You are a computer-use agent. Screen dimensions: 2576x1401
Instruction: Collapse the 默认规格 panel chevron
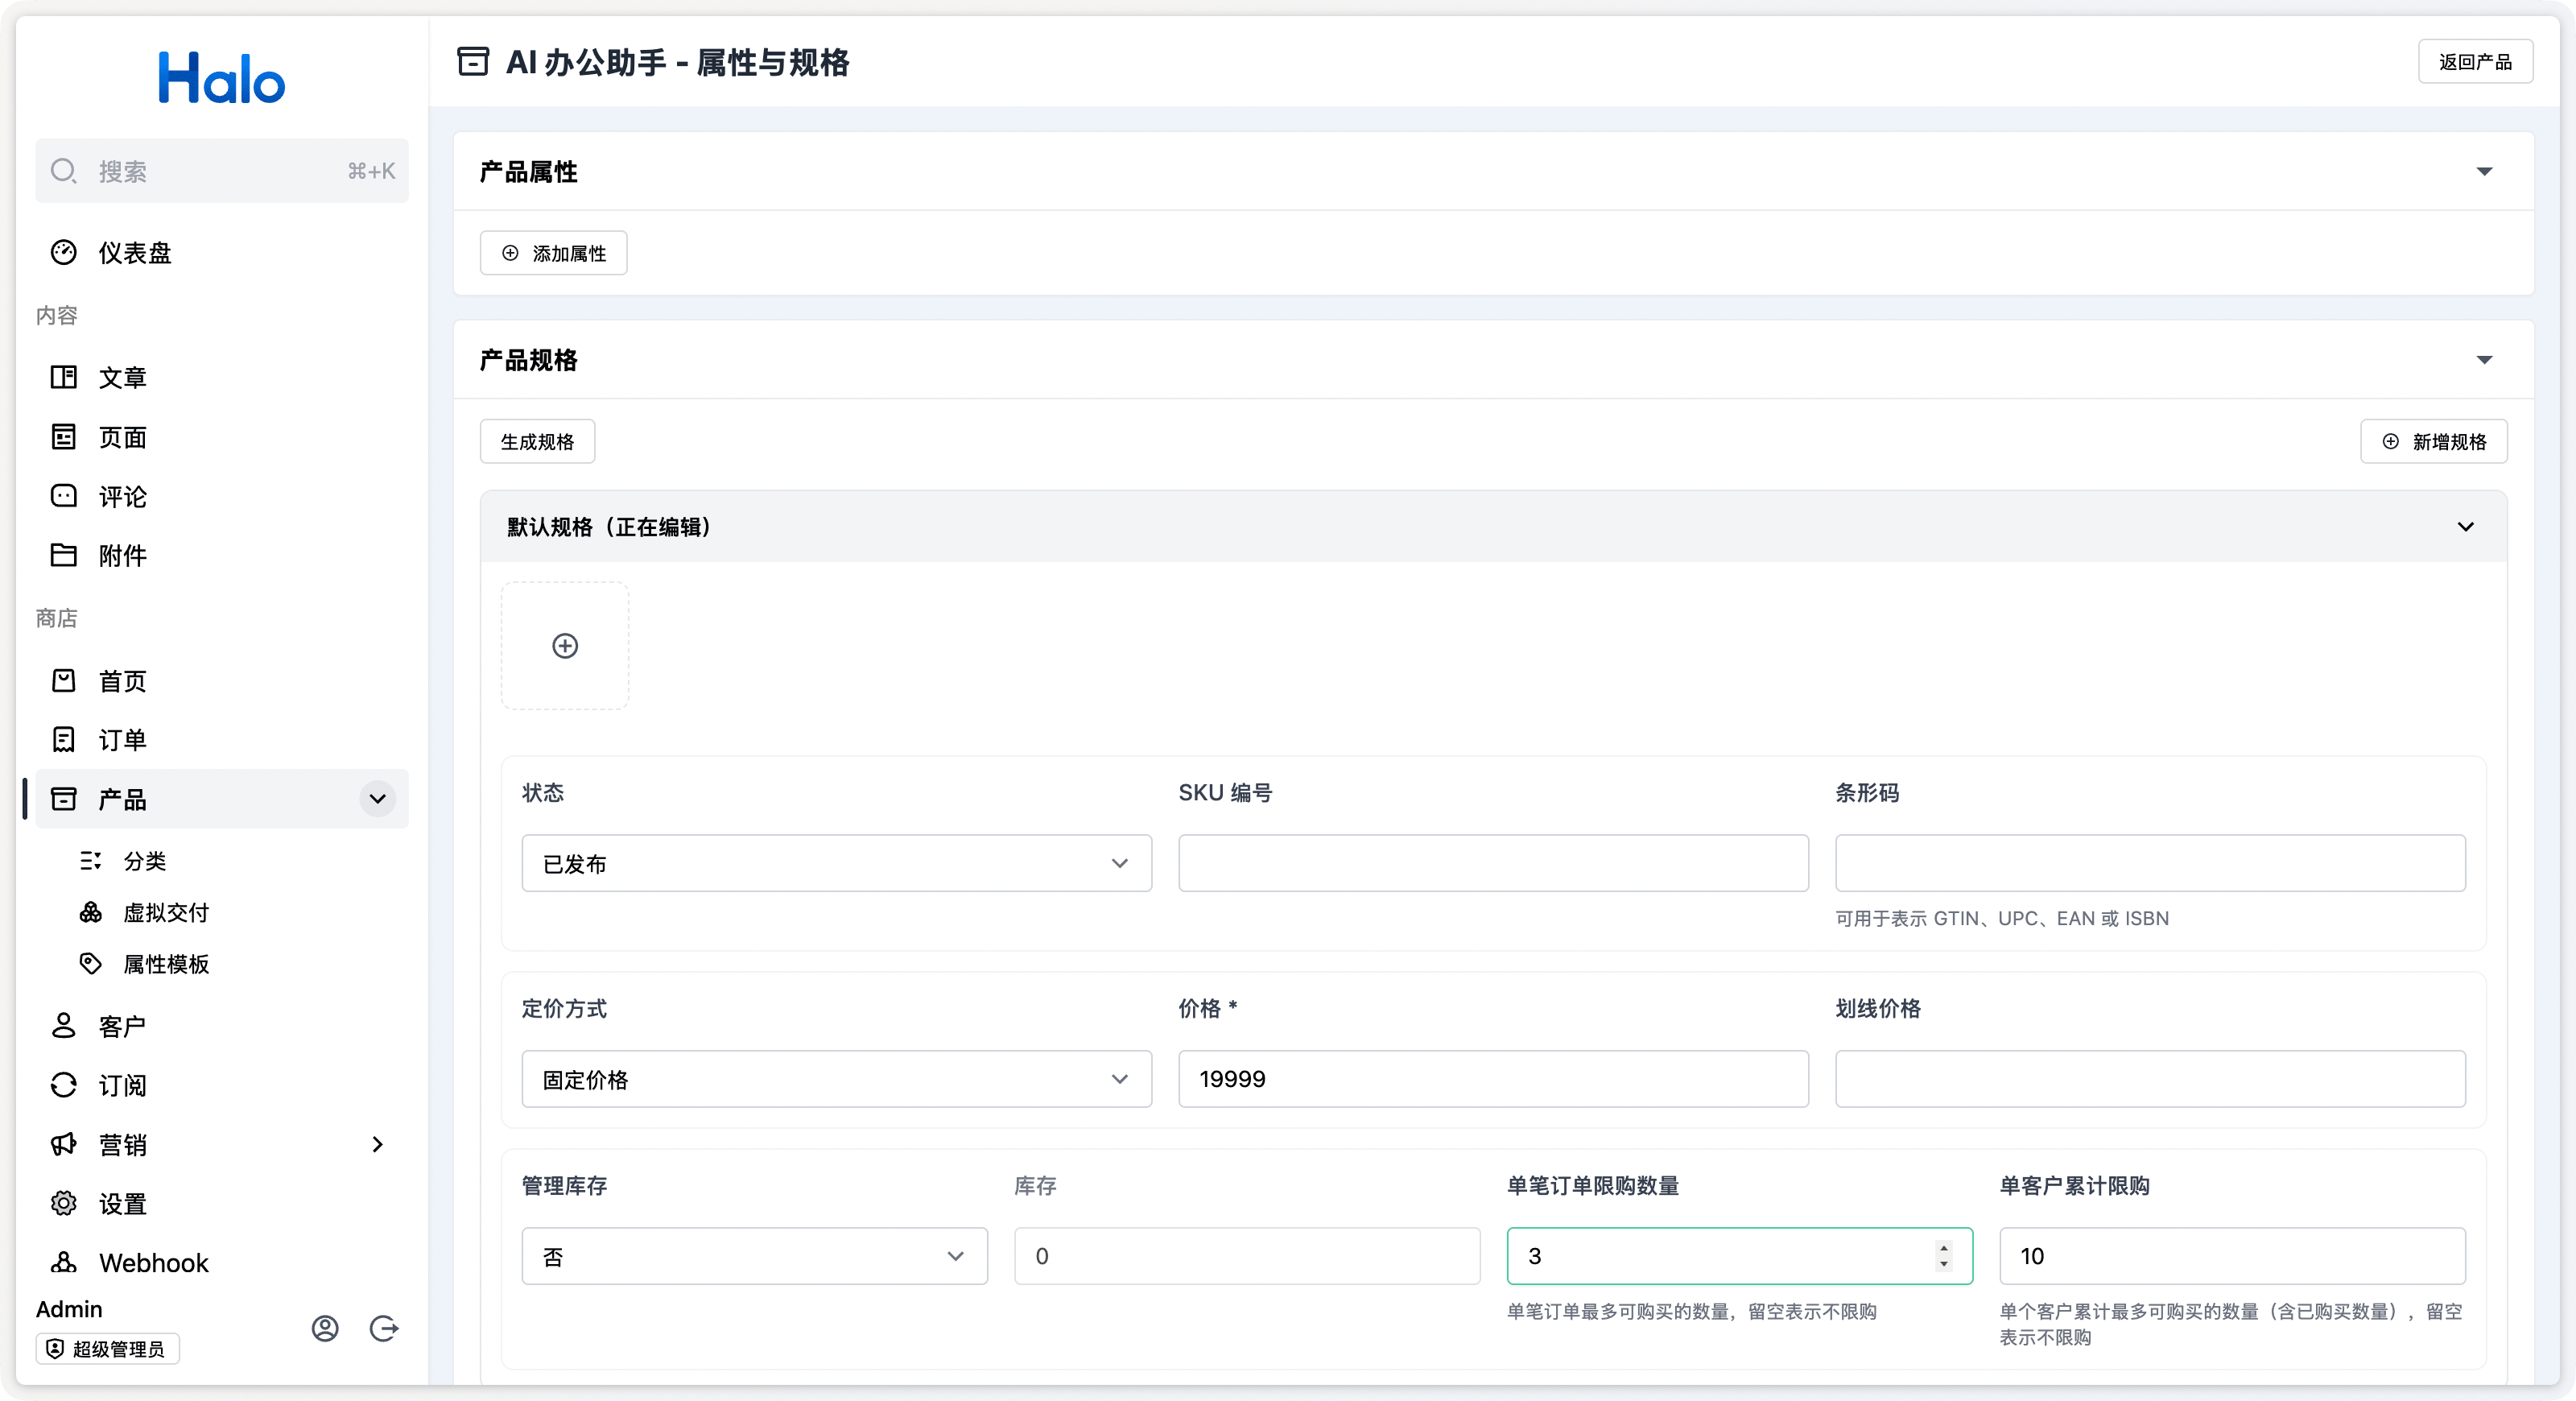pos(2466,527)
